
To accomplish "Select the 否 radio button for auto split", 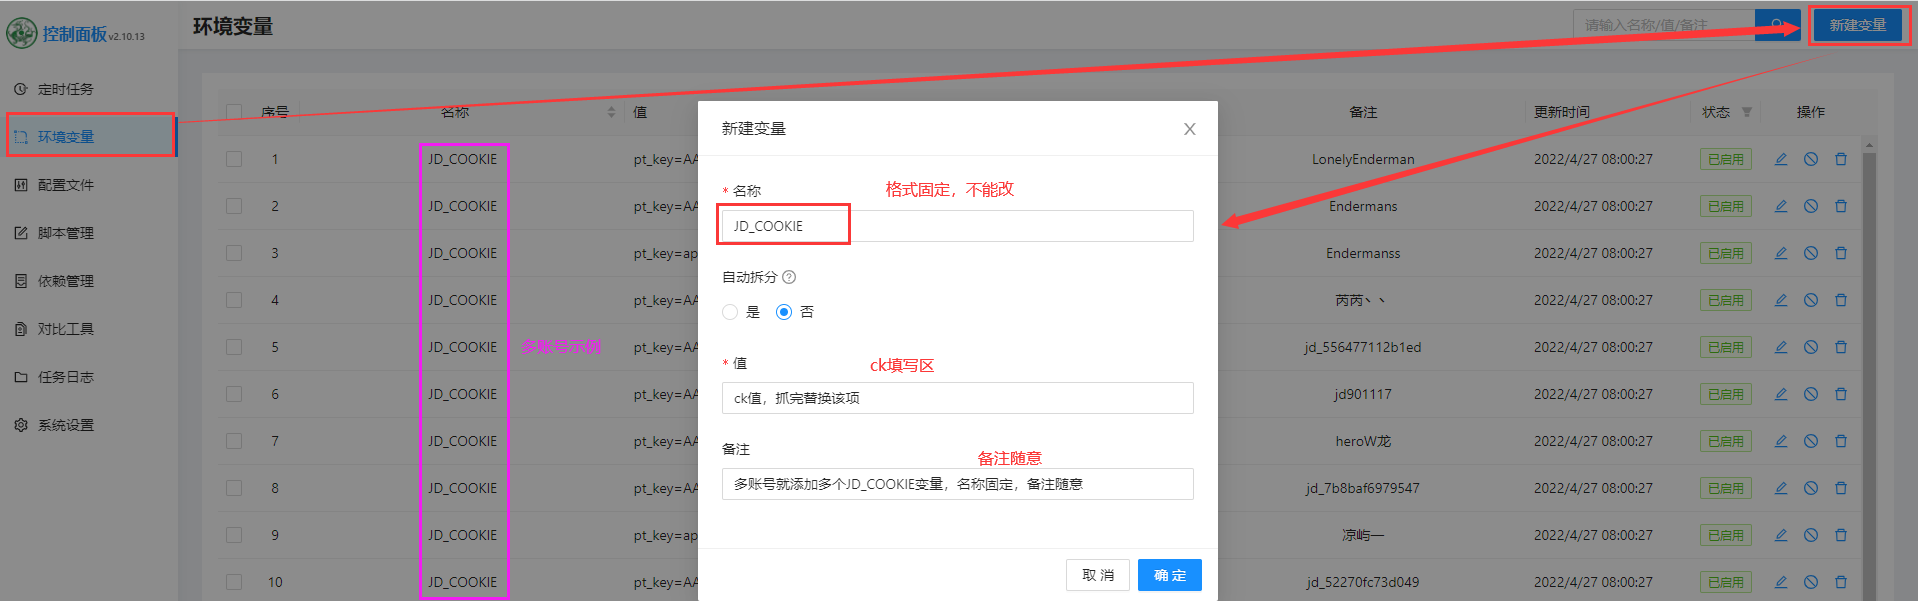I will [x=784, y=312].
